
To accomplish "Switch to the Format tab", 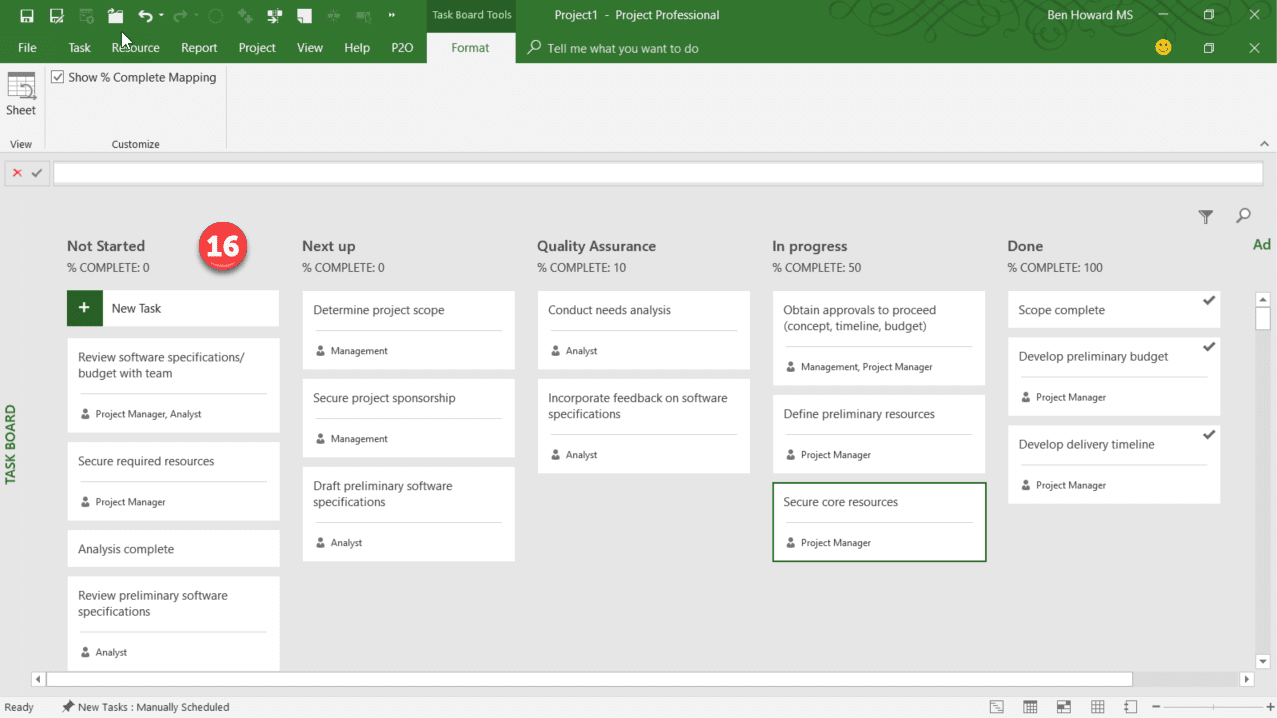I will pyautogui.click(x=470, y=47).
